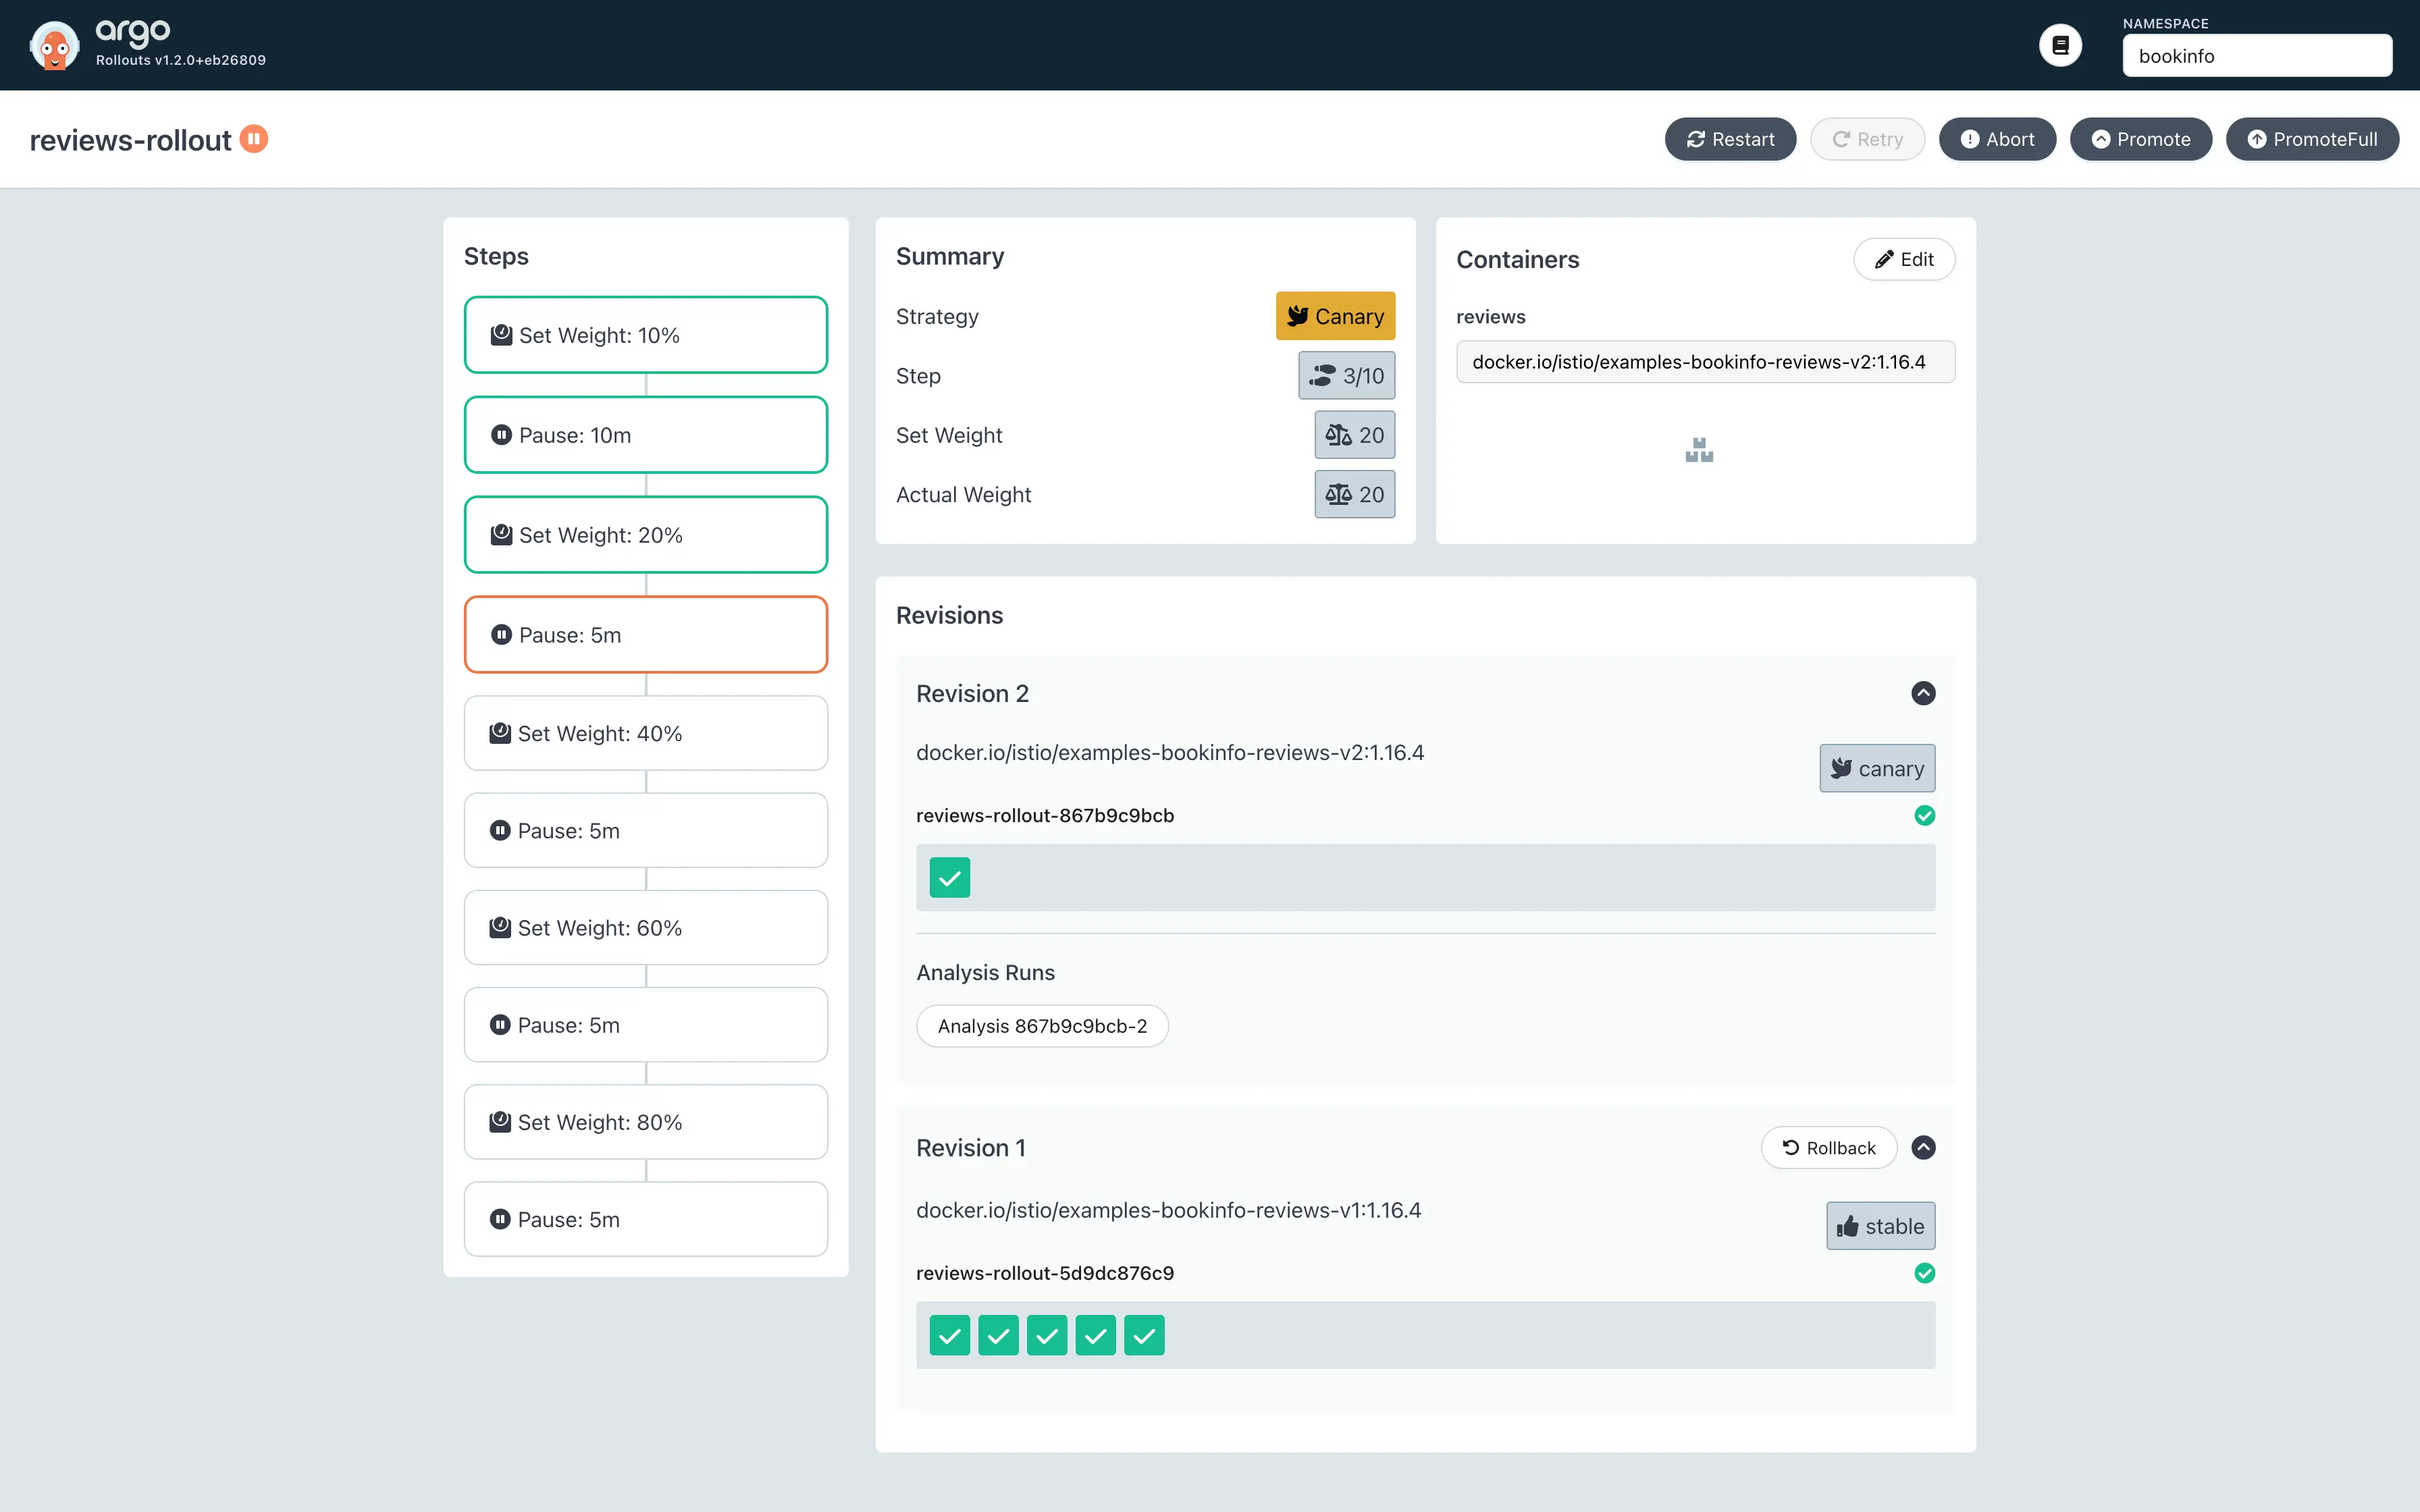The width and height of the screenshot is (2420, 1512).
Task: Click the pause icon in the last Pause: 5m step
Action: (x=500, y=1219)
